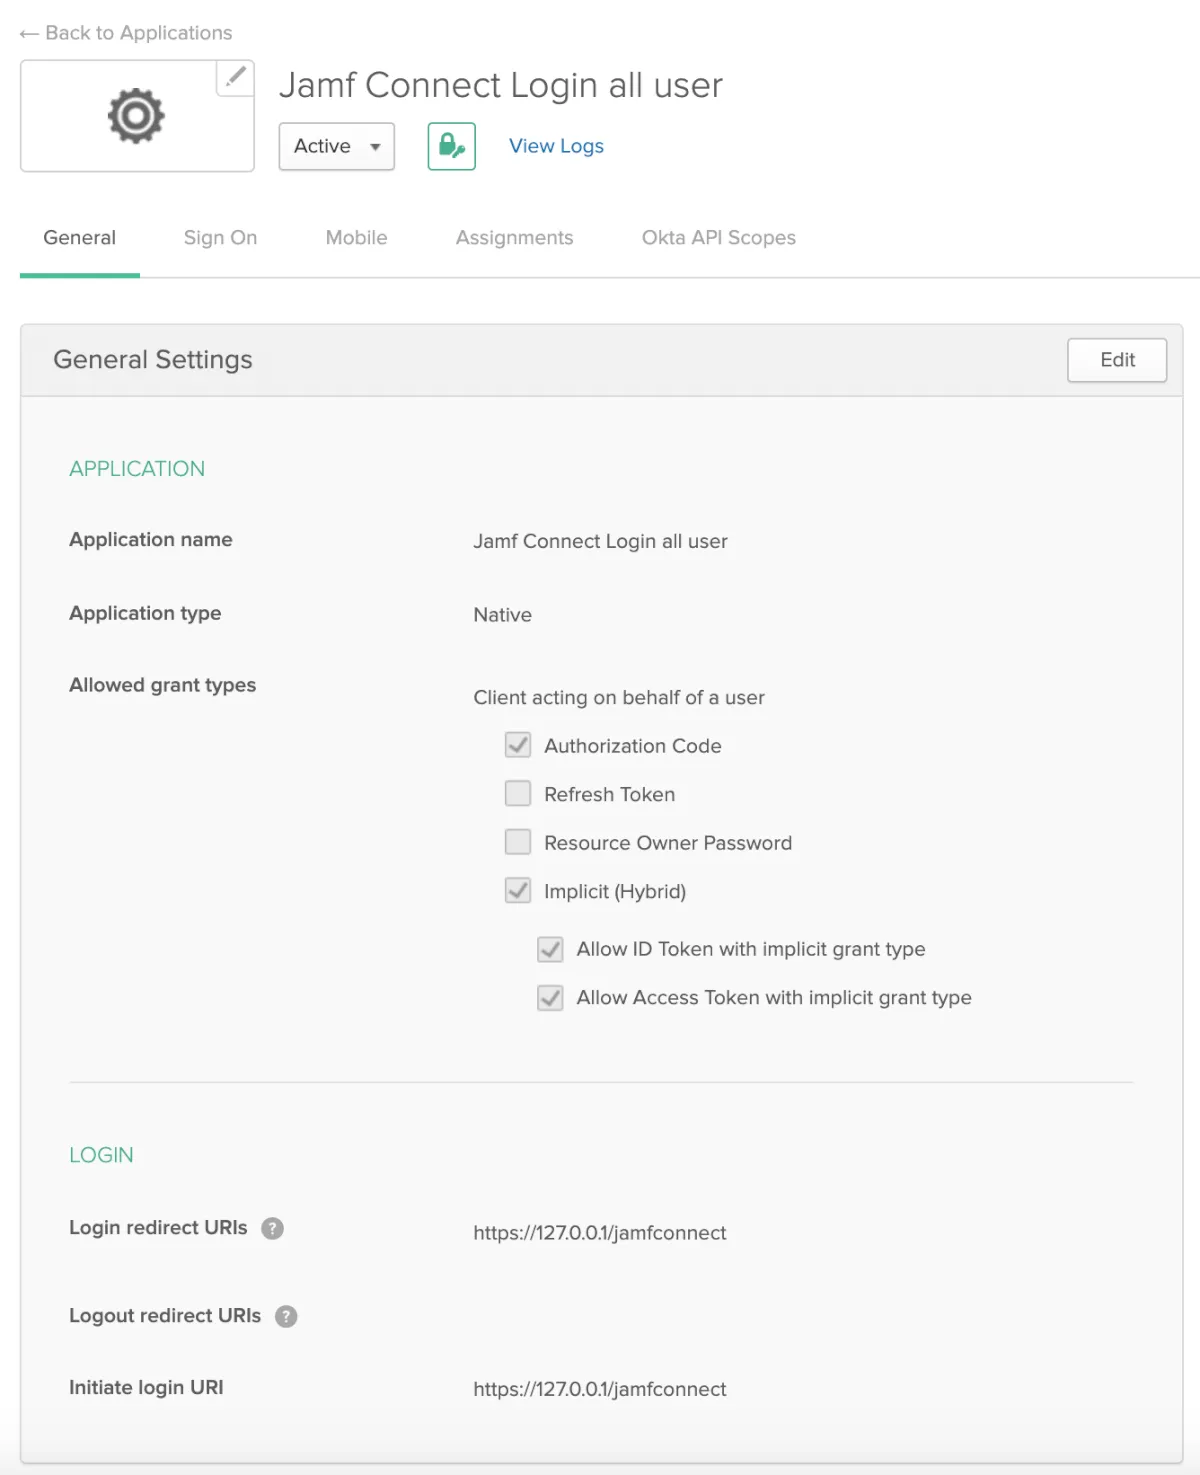Select the General tab

79,238
